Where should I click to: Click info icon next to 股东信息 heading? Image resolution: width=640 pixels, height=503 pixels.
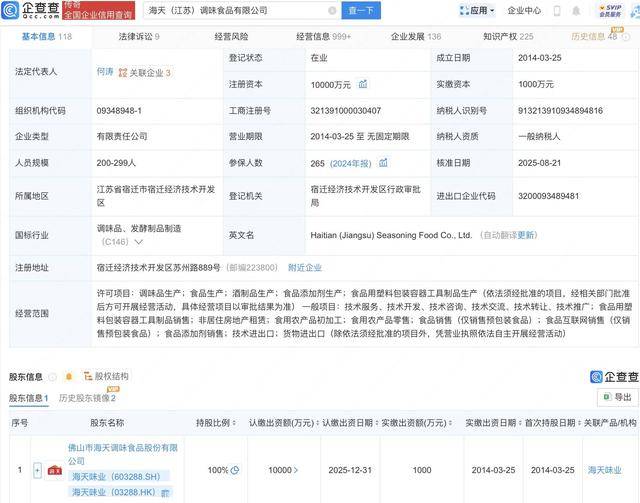point(52,377)
